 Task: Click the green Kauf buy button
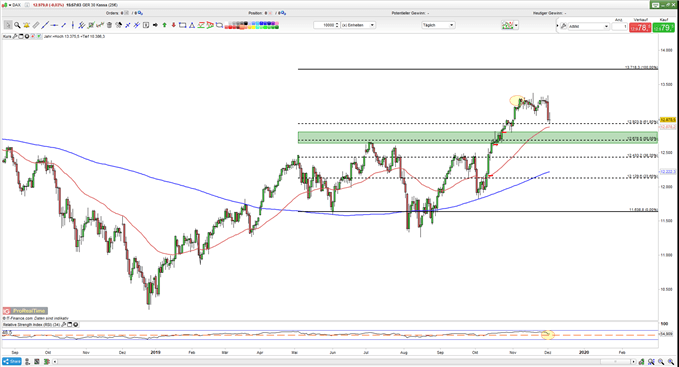pyautogui.click(x=663, y=27)
